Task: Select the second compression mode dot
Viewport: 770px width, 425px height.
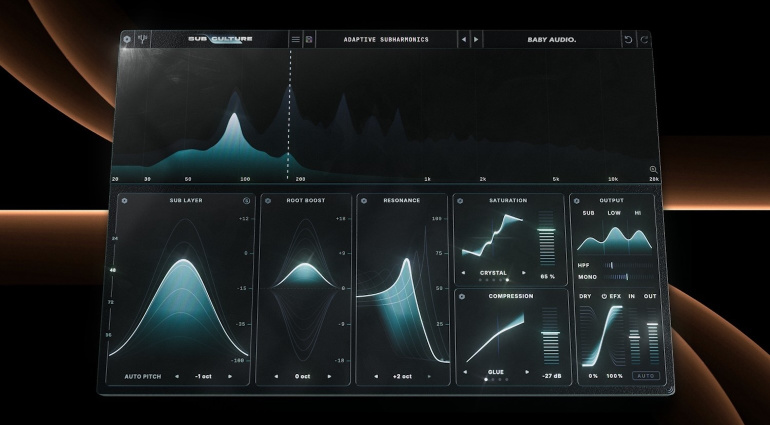Action: click(x=493, y=379)
